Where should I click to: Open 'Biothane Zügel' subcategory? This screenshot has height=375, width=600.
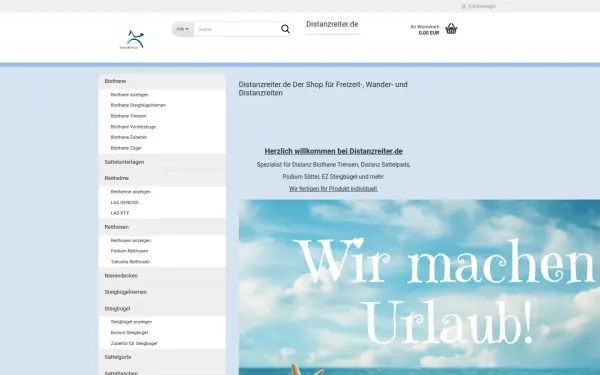coord(126,148)
